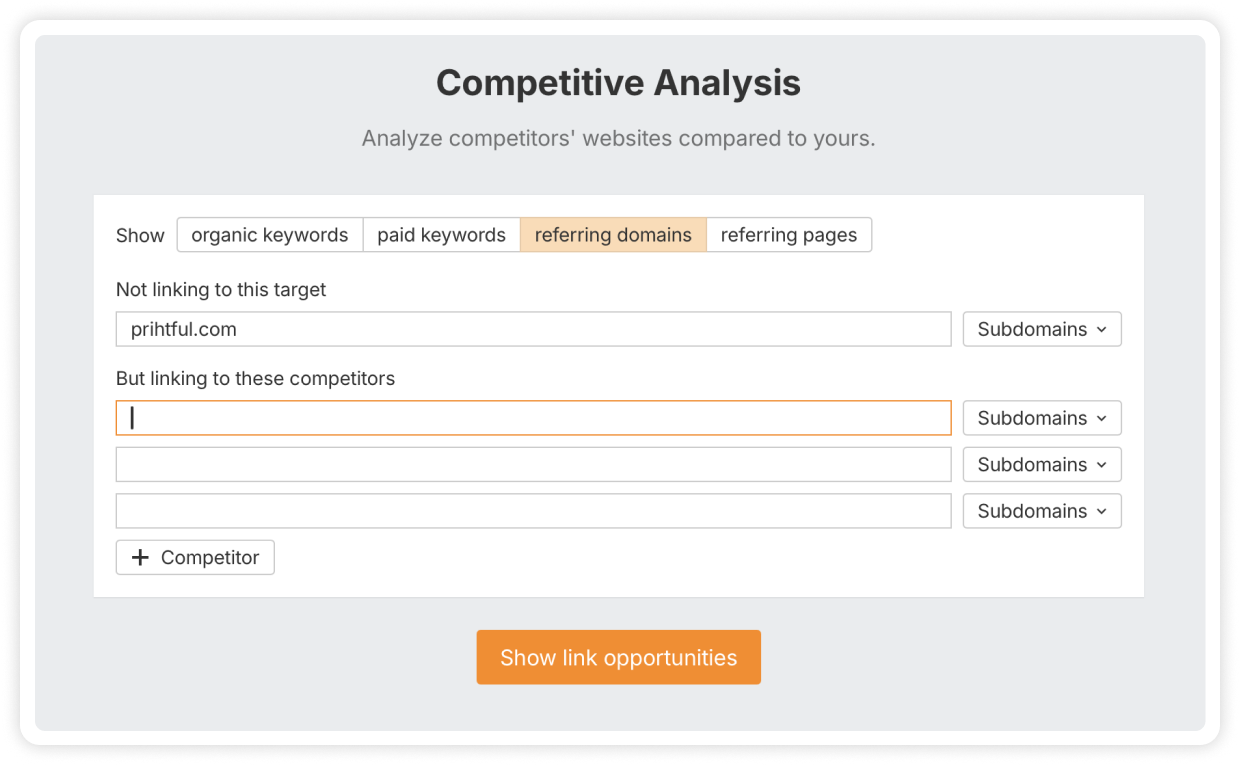Click the "Analyze competitors' websites" subtitle text
1240x765 pixels.
click(x=618, y=138)
